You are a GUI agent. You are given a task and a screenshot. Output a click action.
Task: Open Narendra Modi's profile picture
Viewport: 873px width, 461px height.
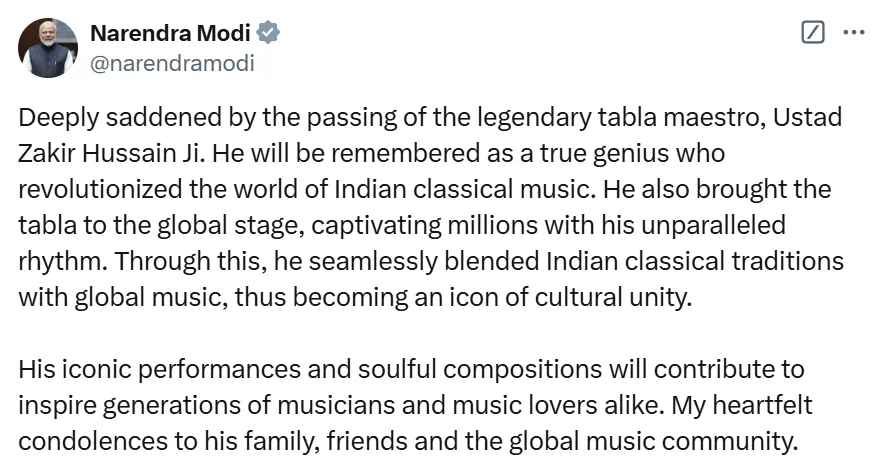[x=47, y=47]
